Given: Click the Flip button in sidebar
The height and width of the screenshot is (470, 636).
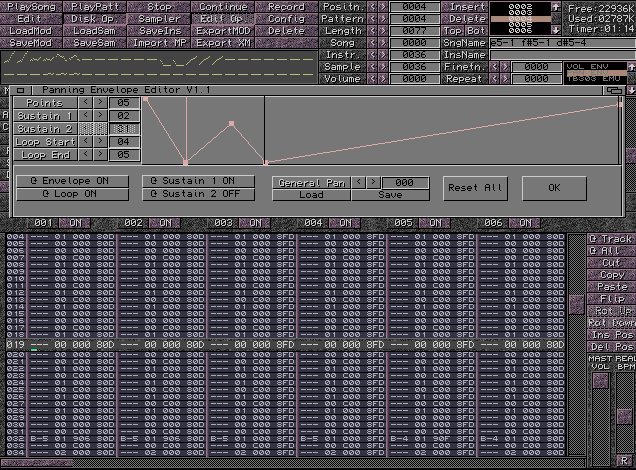Looking at the screenshot, I should pos(611,299).
